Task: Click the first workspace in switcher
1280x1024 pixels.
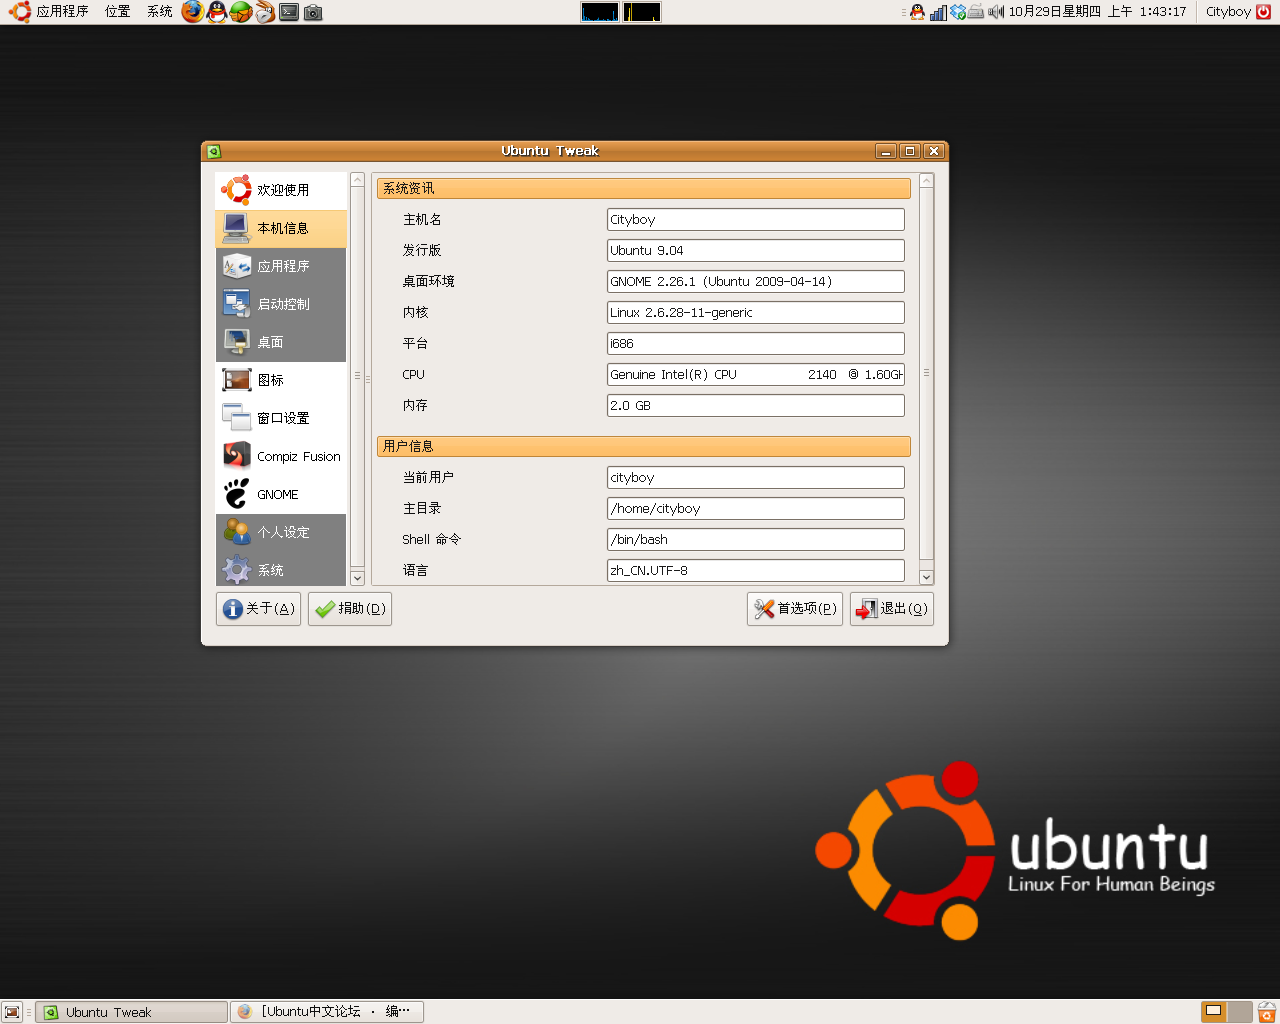Action: click(1213, 1012)
